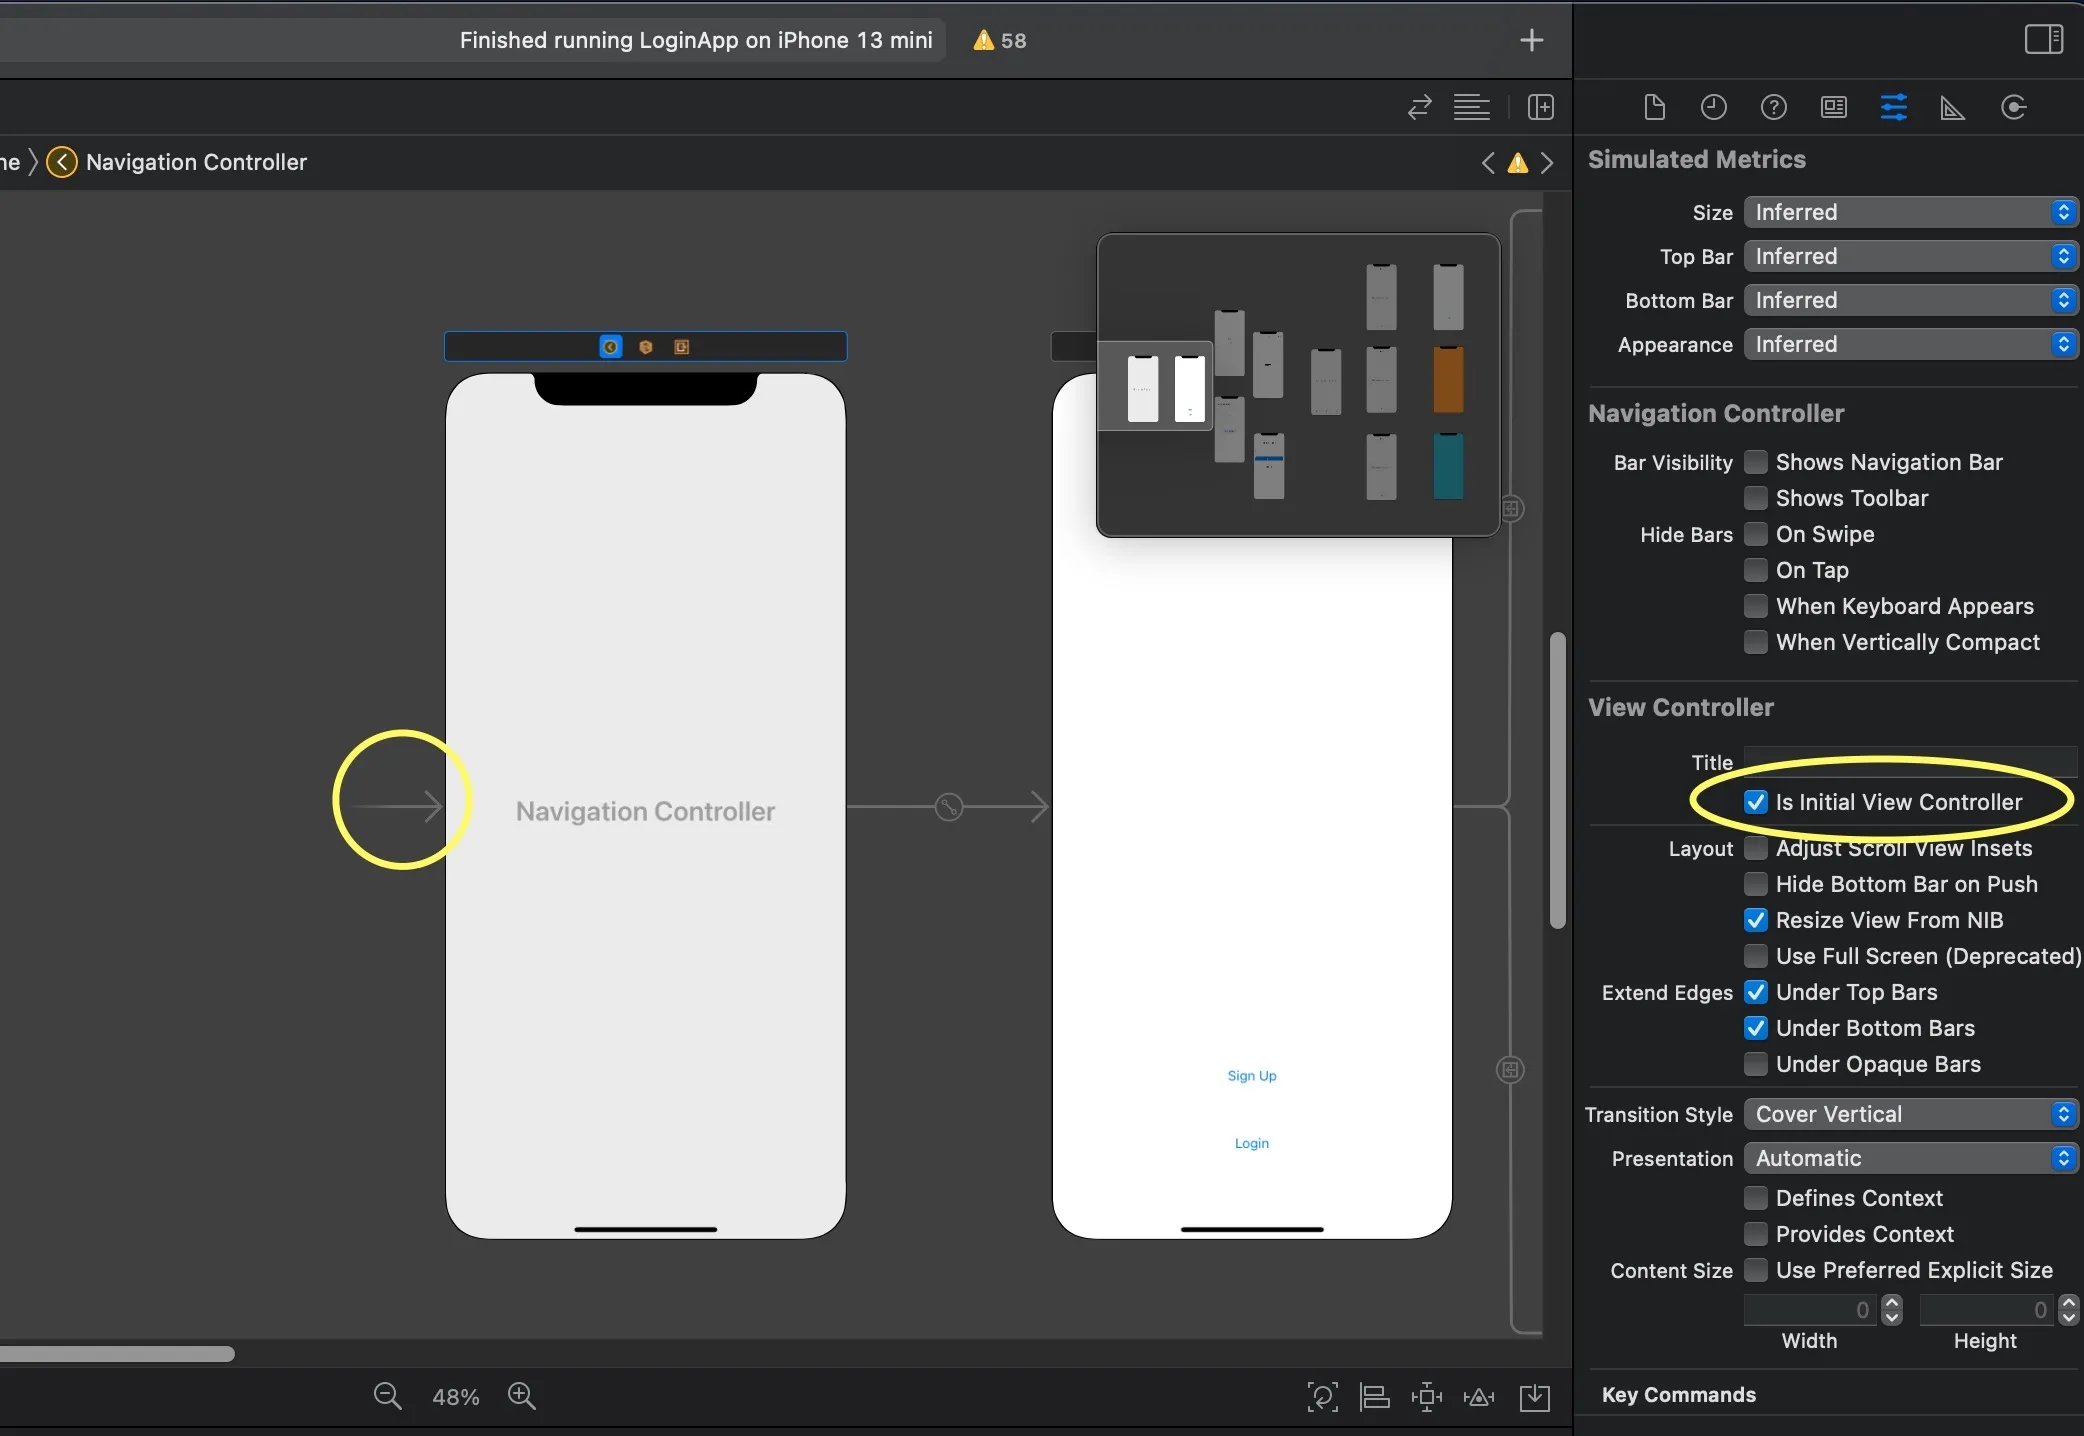This screenshot has width=2084, height=1436.
Task: Toggle Hide Bottom Bar on Push
Action: pyautogui.click(x=1755, y=884)
